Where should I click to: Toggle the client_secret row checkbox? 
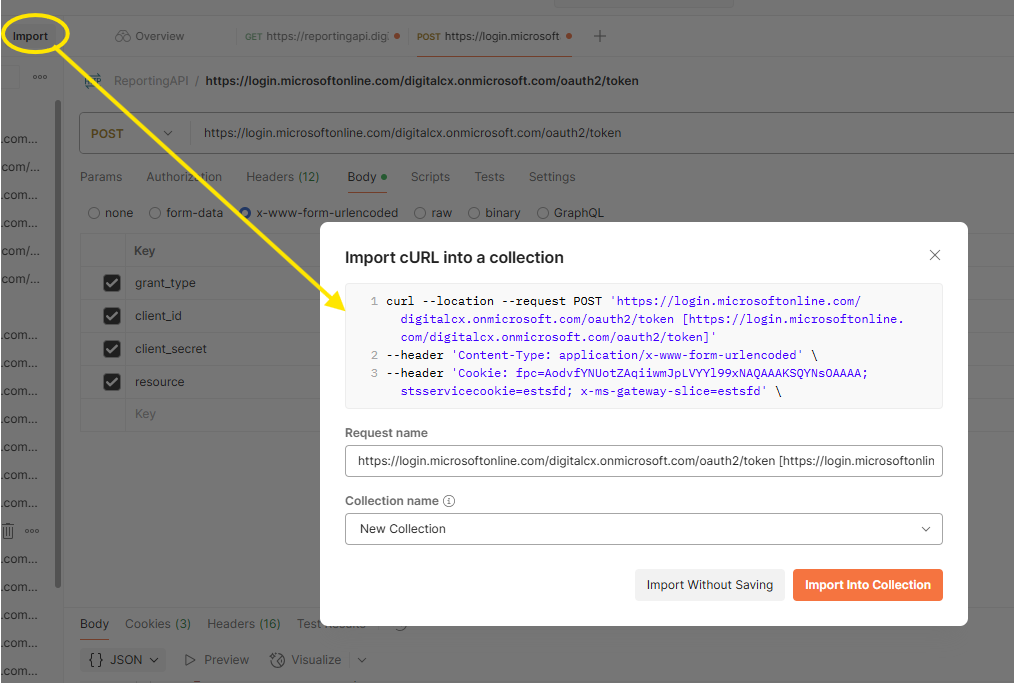pos(112,349)
